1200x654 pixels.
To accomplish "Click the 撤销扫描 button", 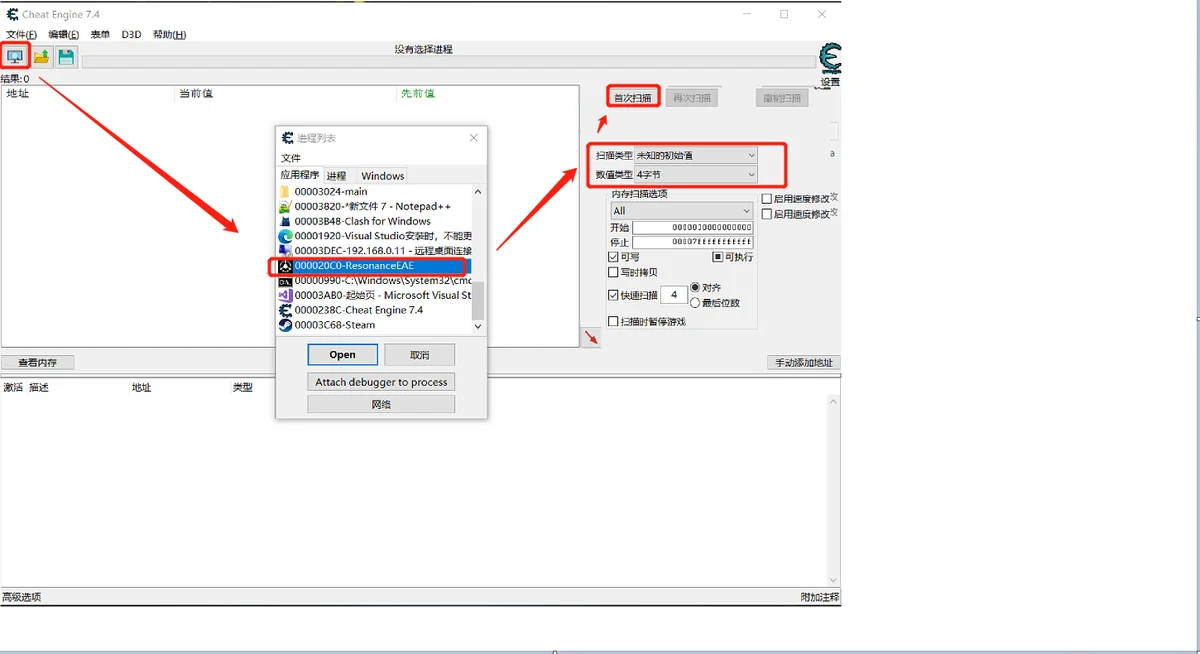I will 782,98.
